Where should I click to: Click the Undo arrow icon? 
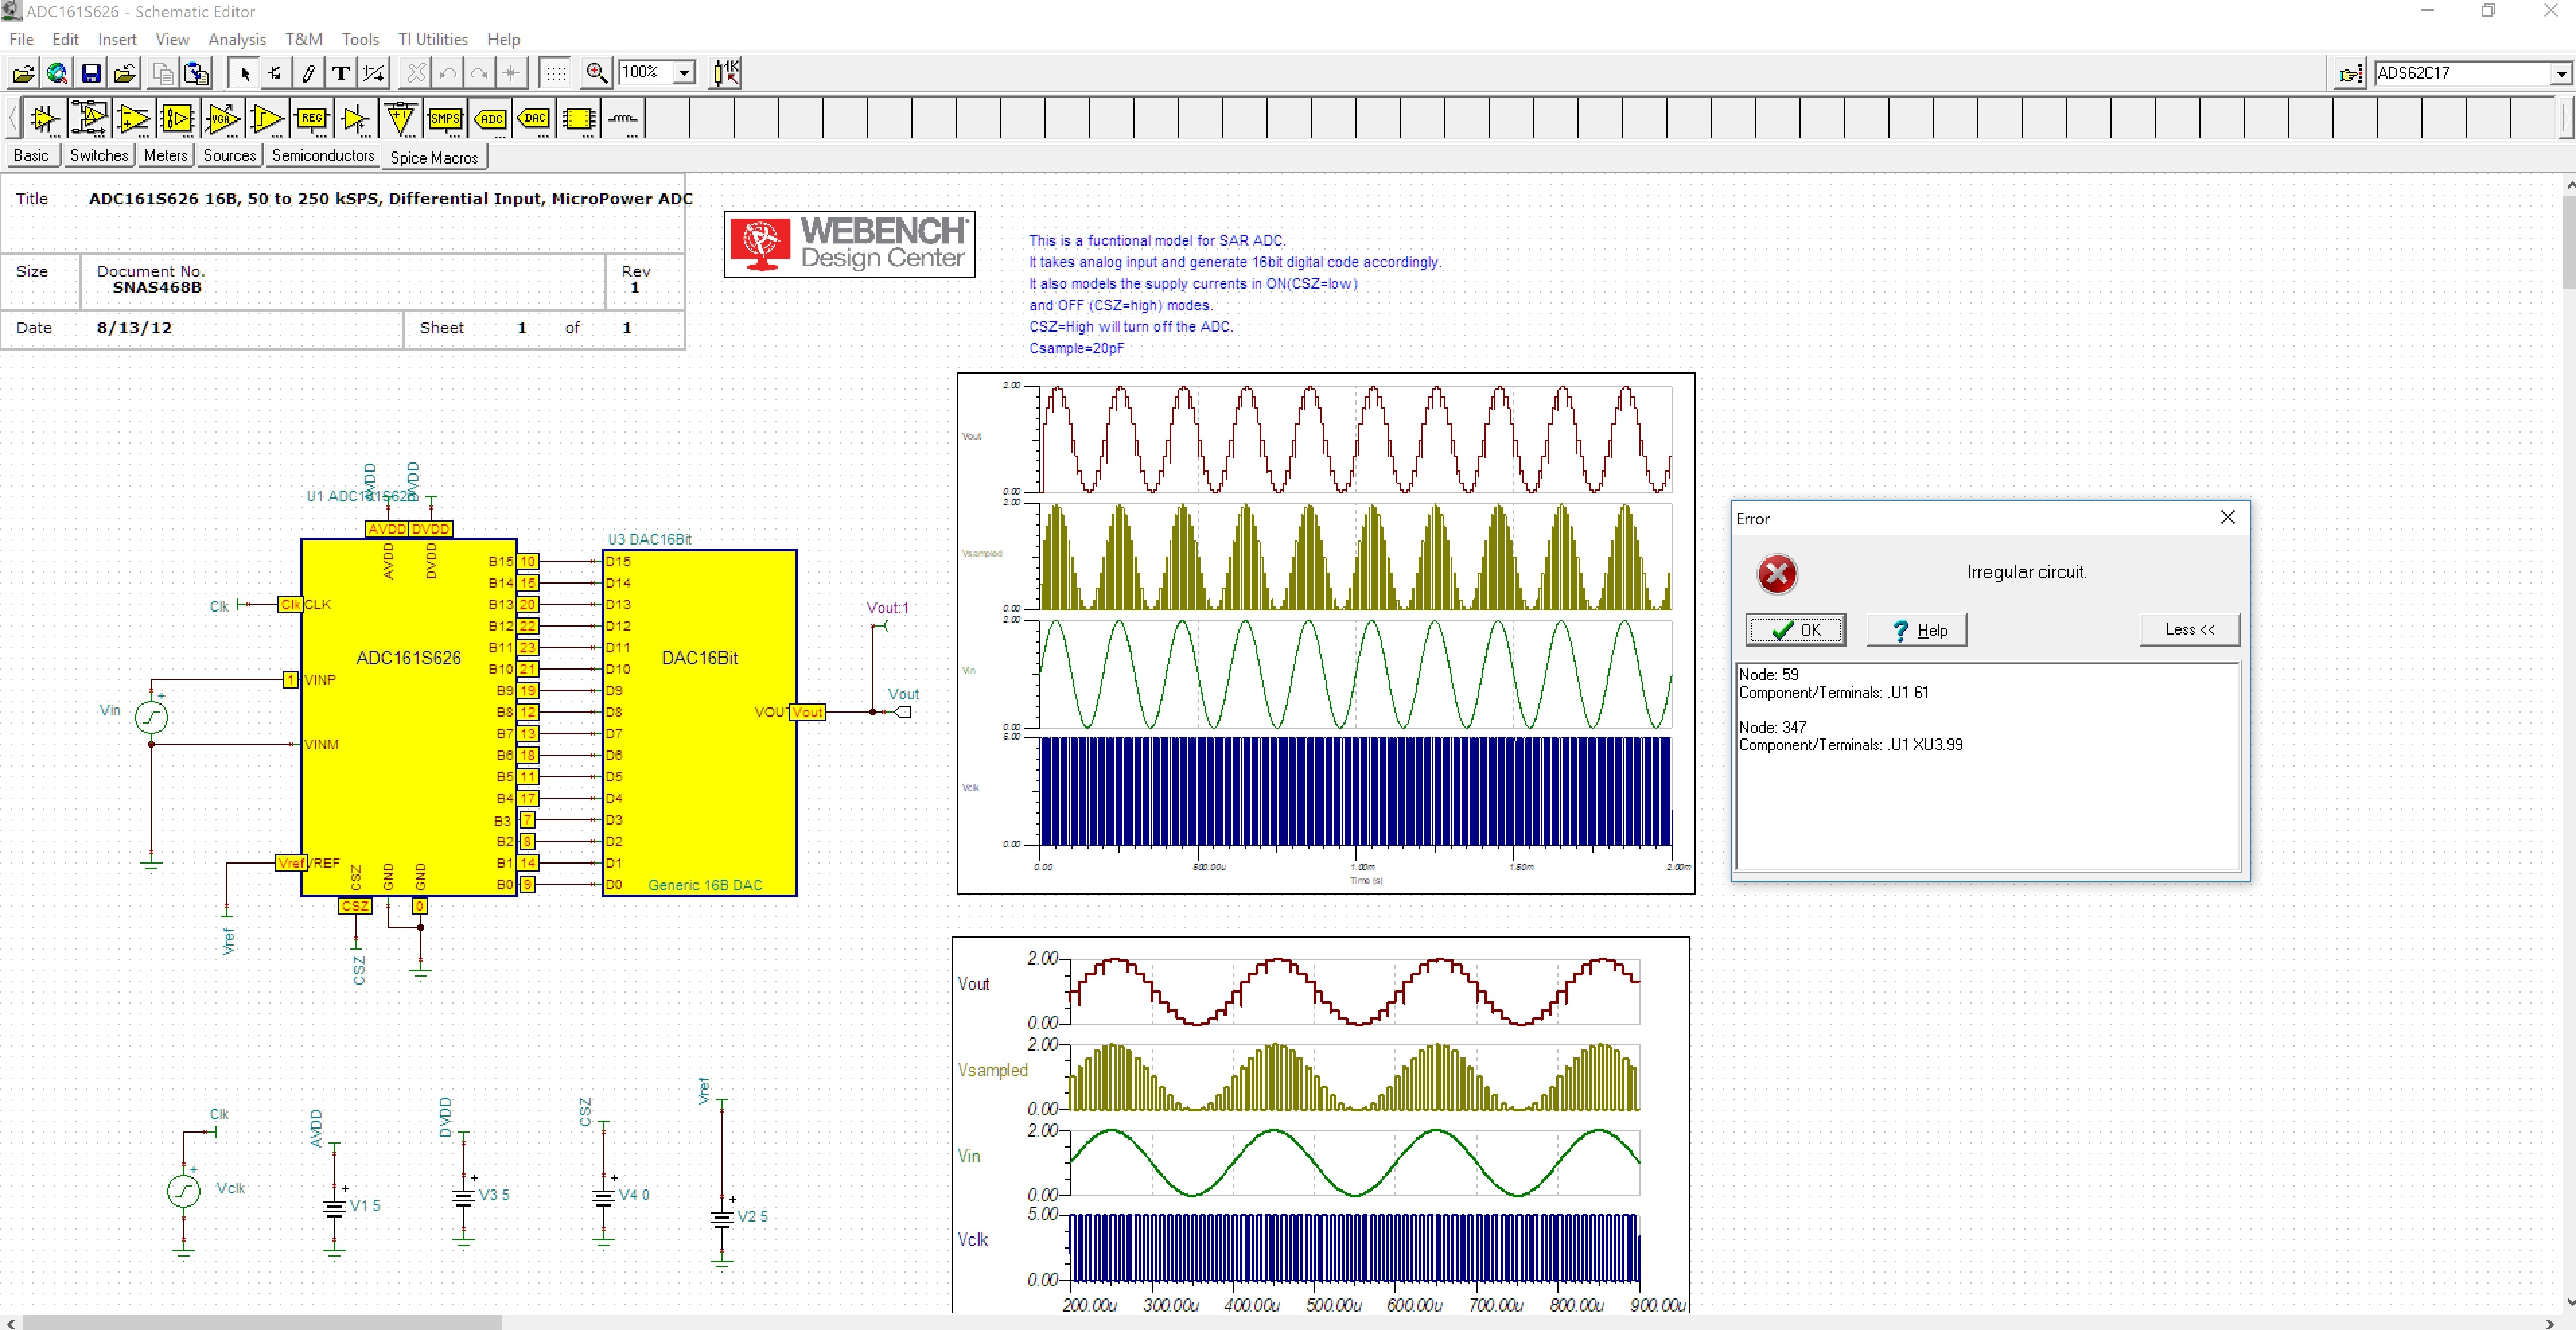point(448,73)
